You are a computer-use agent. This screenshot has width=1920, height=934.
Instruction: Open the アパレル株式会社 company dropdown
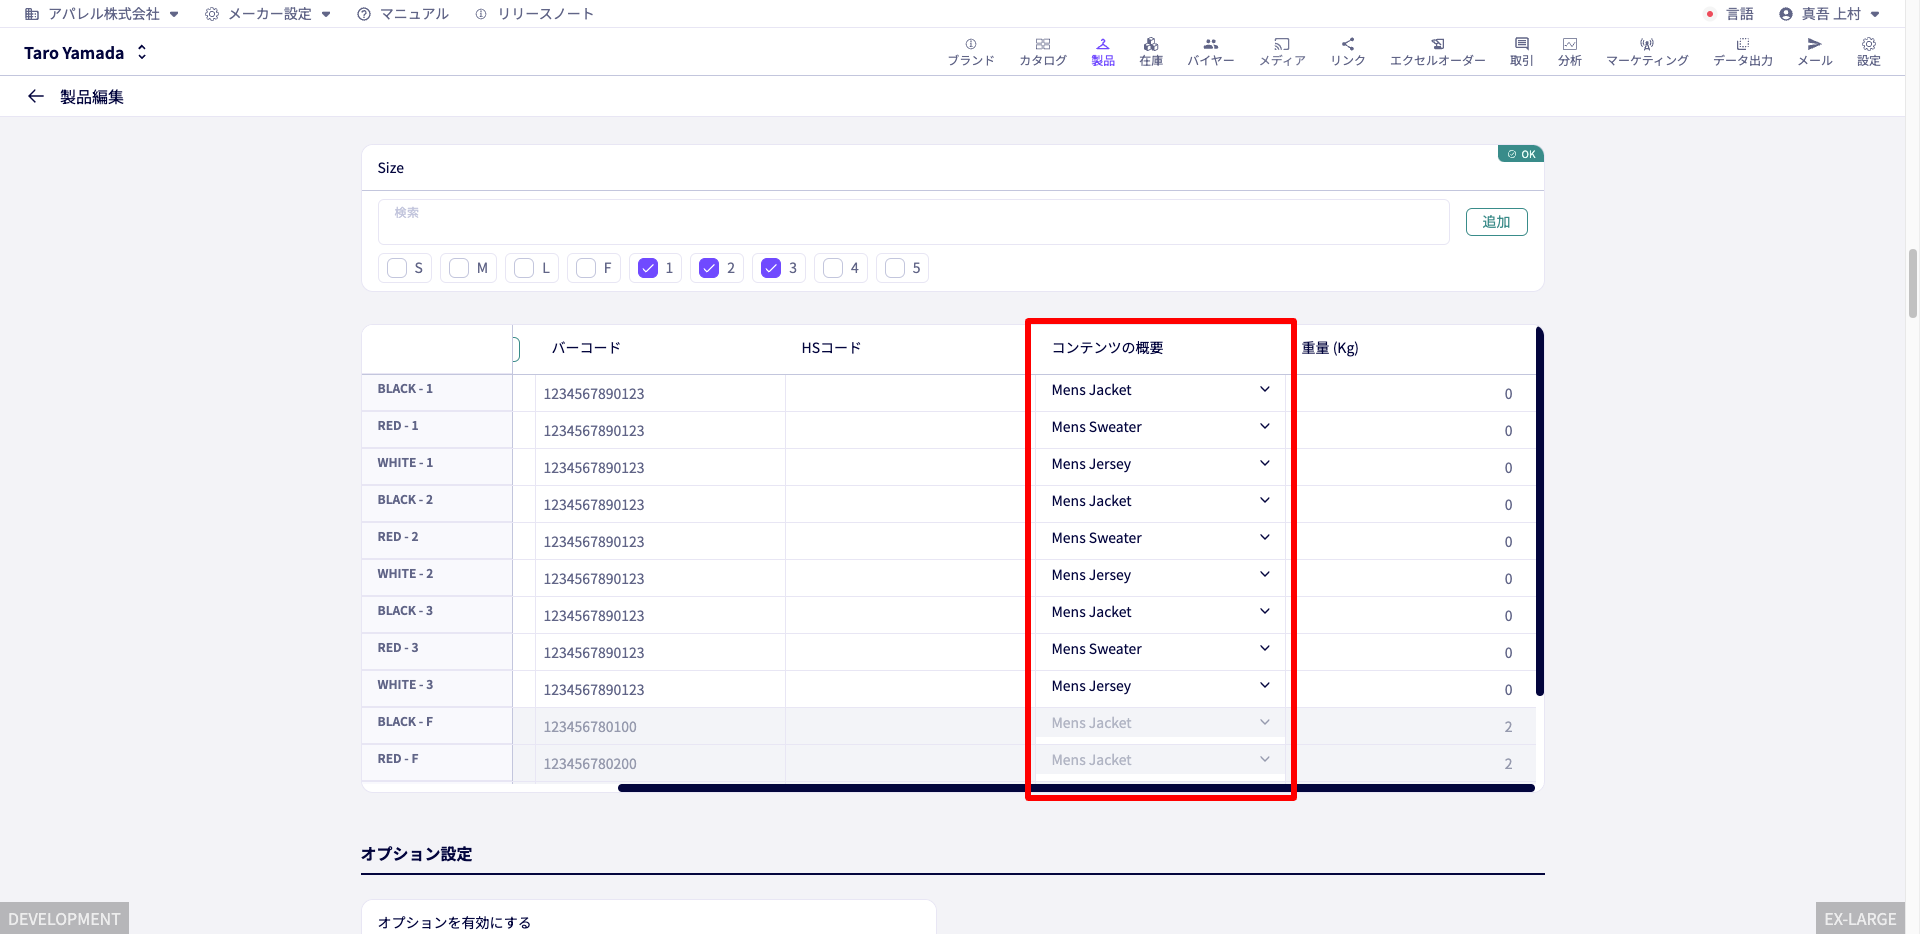[102, 14]
